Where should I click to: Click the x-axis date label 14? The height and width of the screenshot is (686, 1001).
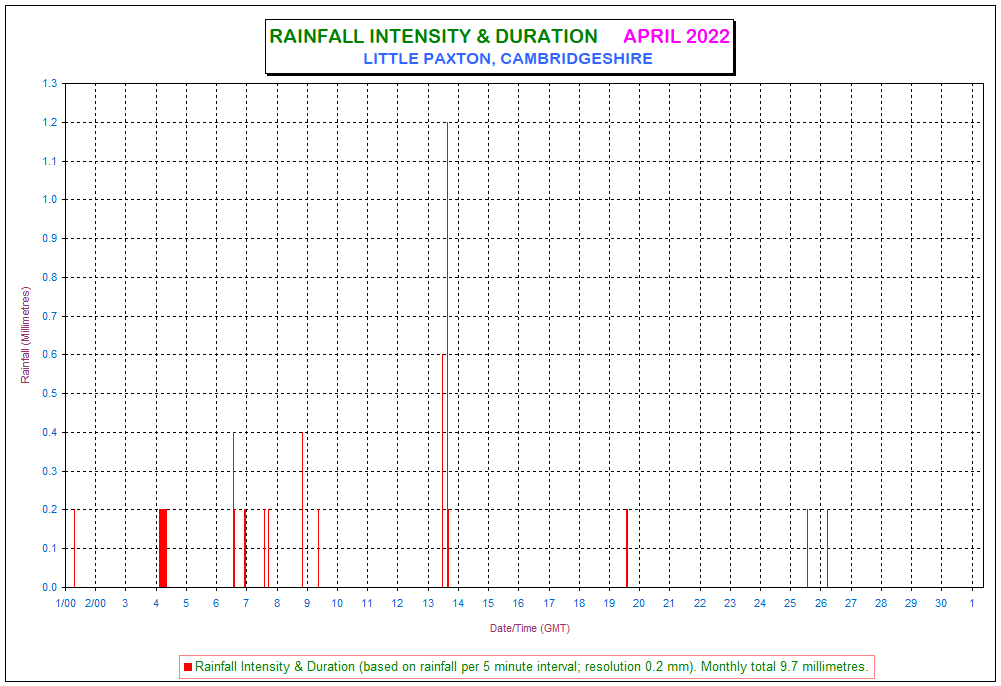coord(458,604)
